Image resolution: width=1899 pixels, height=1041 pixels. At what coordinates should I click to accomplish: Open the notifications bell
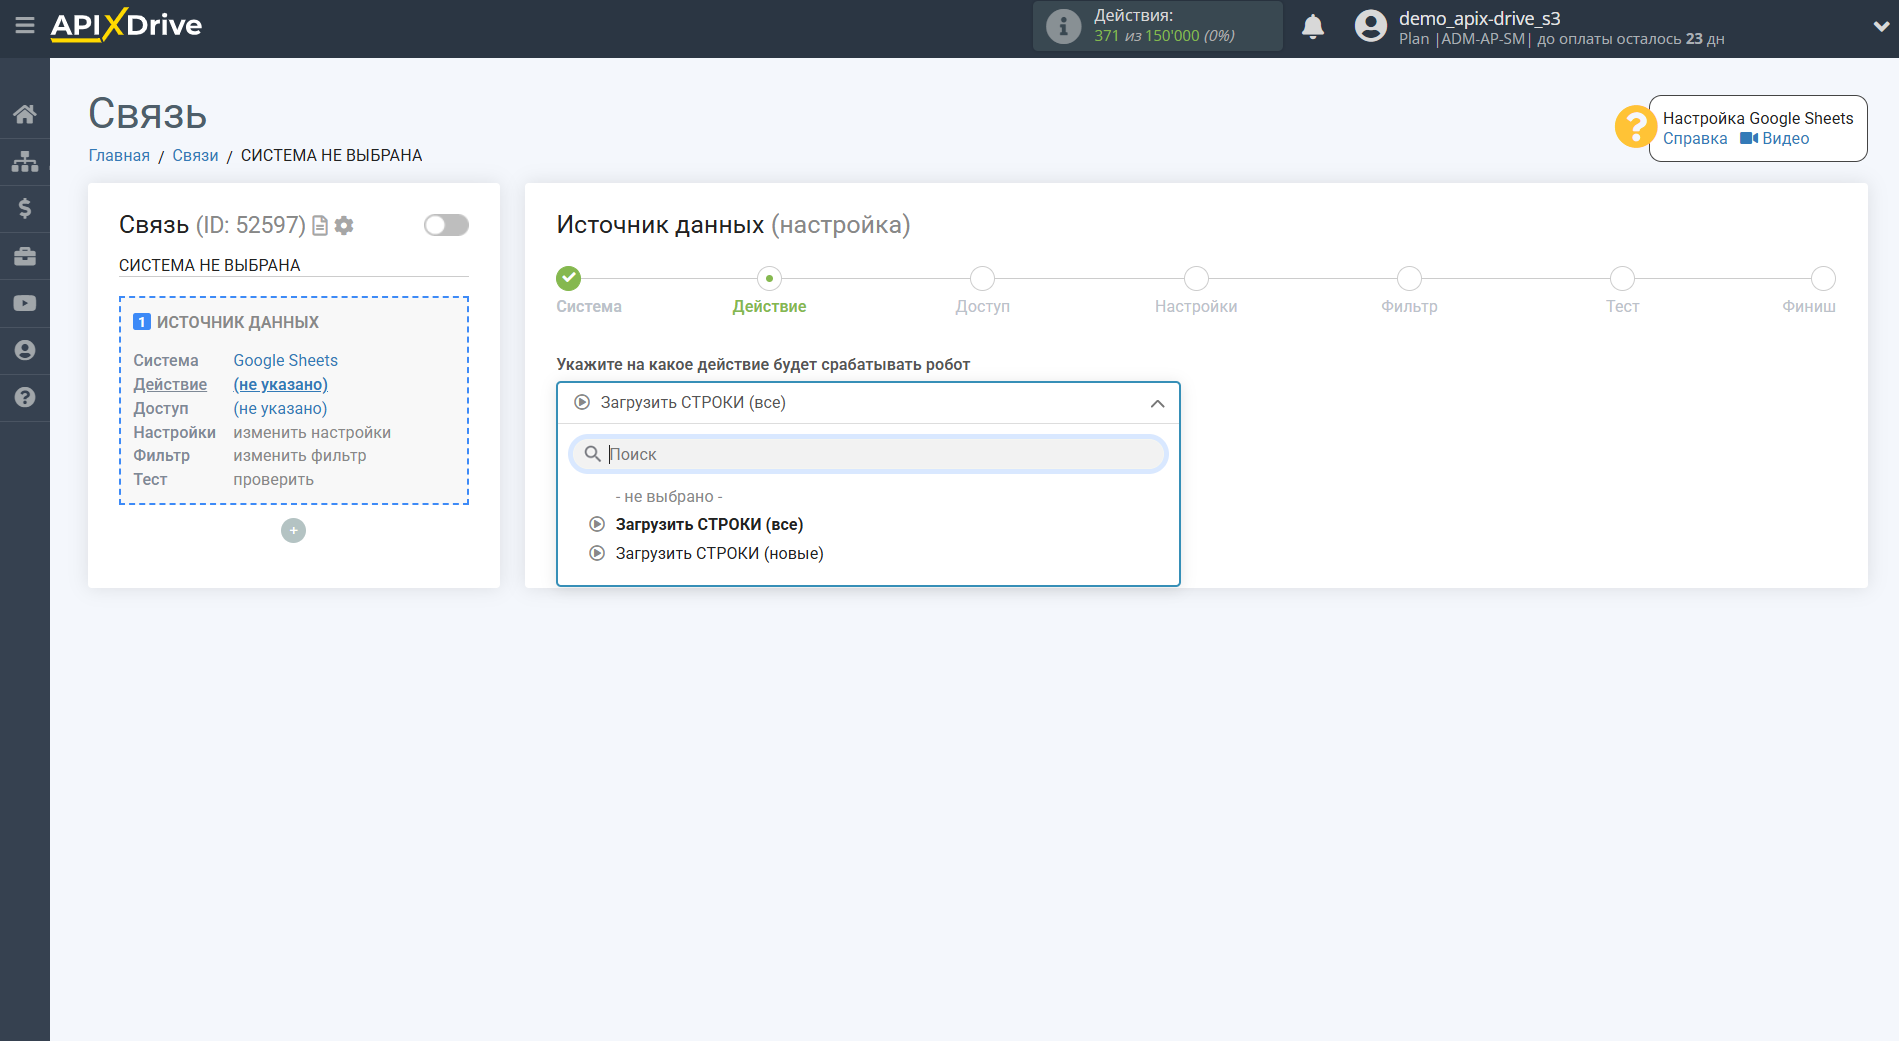coord(1312,27)
